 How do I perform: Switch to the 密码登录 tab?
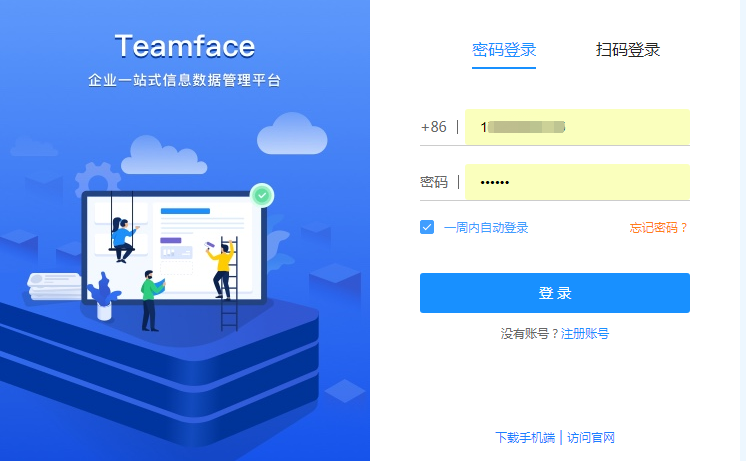click(x=504, y=50)
